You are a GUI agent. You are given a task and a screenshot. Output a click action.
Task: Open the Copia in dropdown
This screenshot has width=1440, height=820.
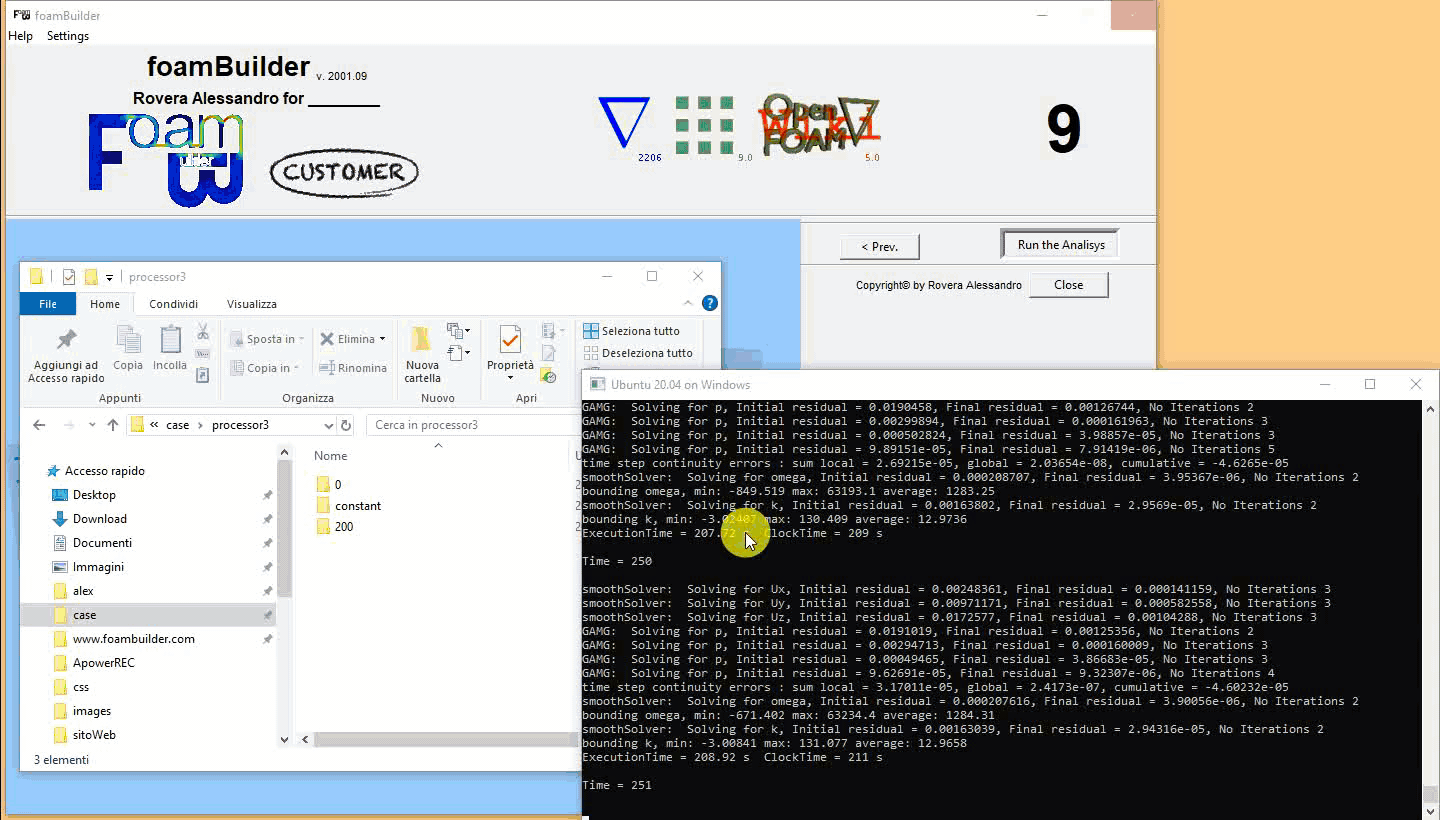click(x=264, y=368)
